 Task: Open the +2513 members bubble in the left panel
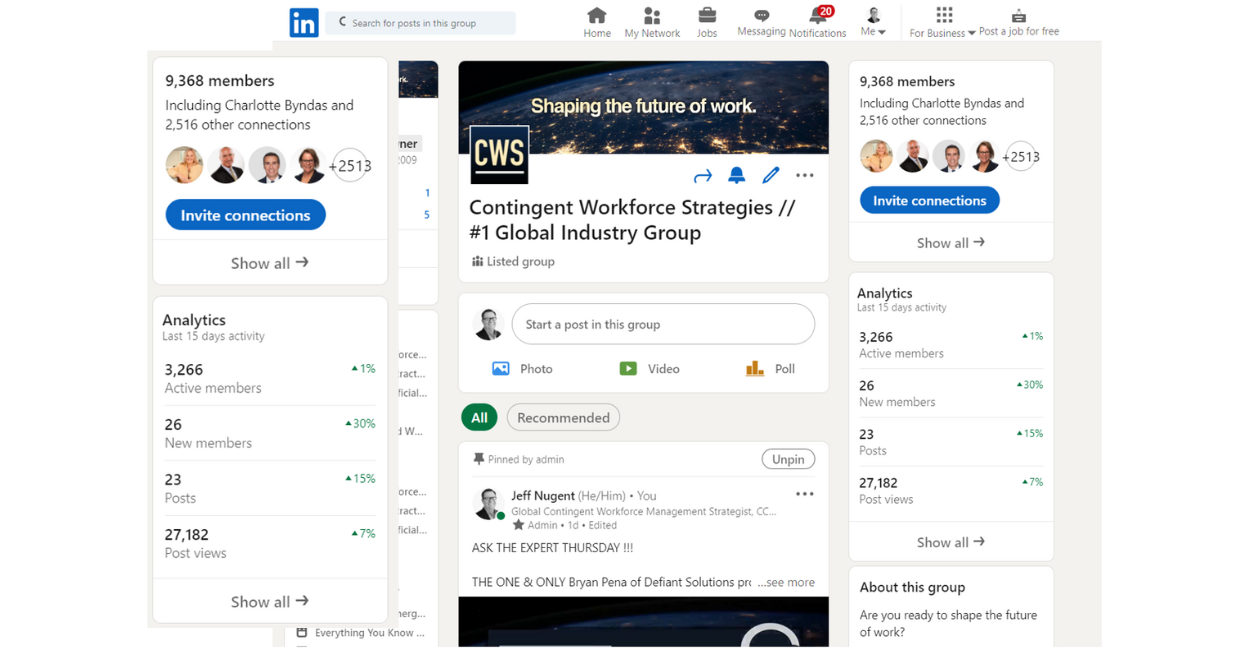pyautogui.click(x=350, y=166)
